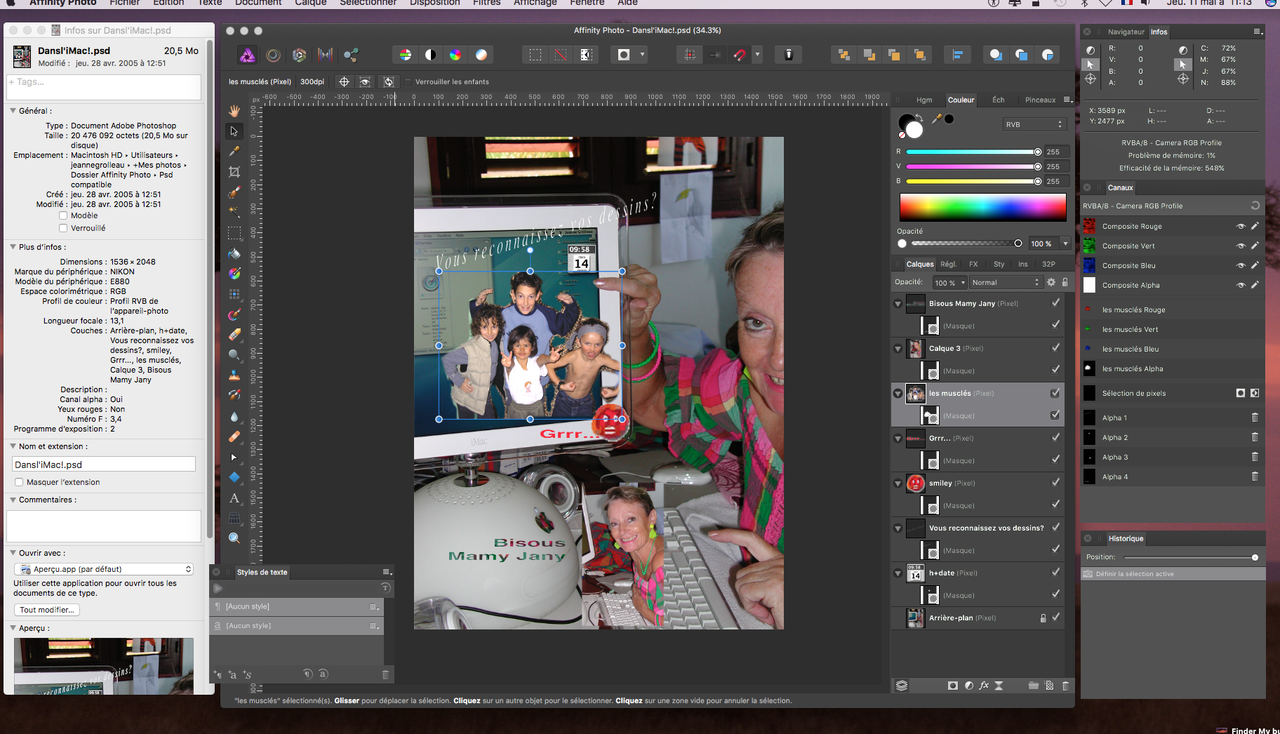This screenshot has height=734, width=1280.
Task: Hide the Composite Vert channel eye
Action: 1241,246
